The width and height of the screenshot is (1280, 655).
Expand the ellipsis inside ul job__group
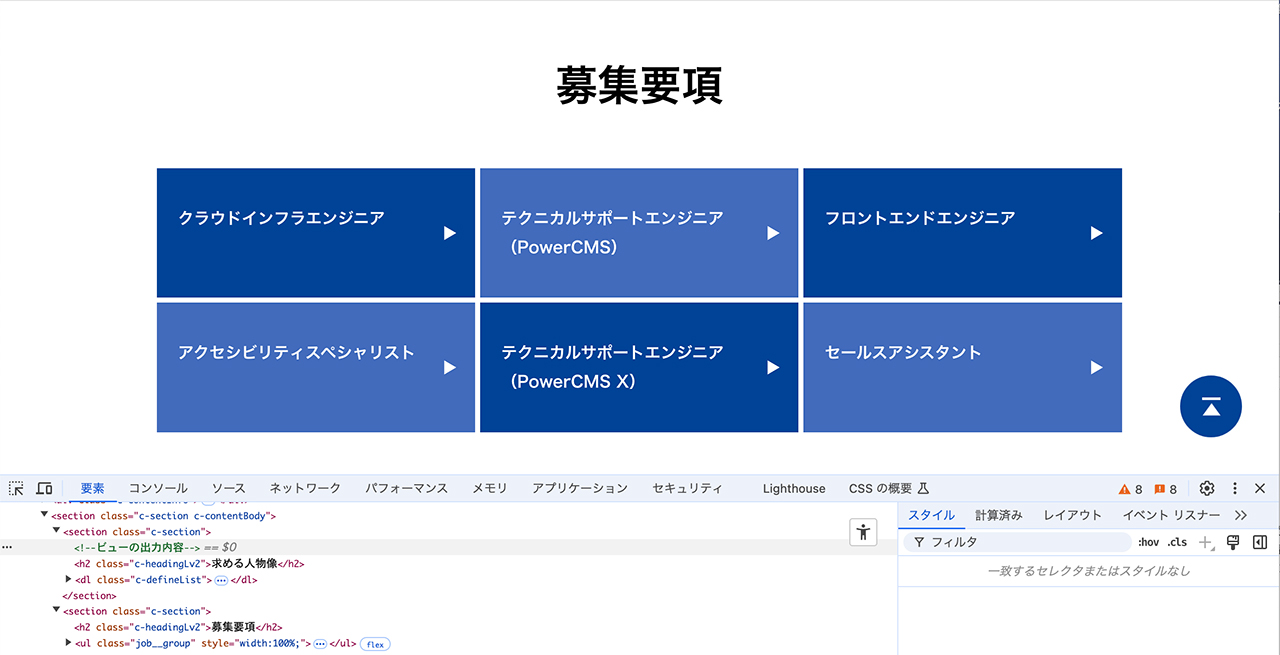point(320,644)
